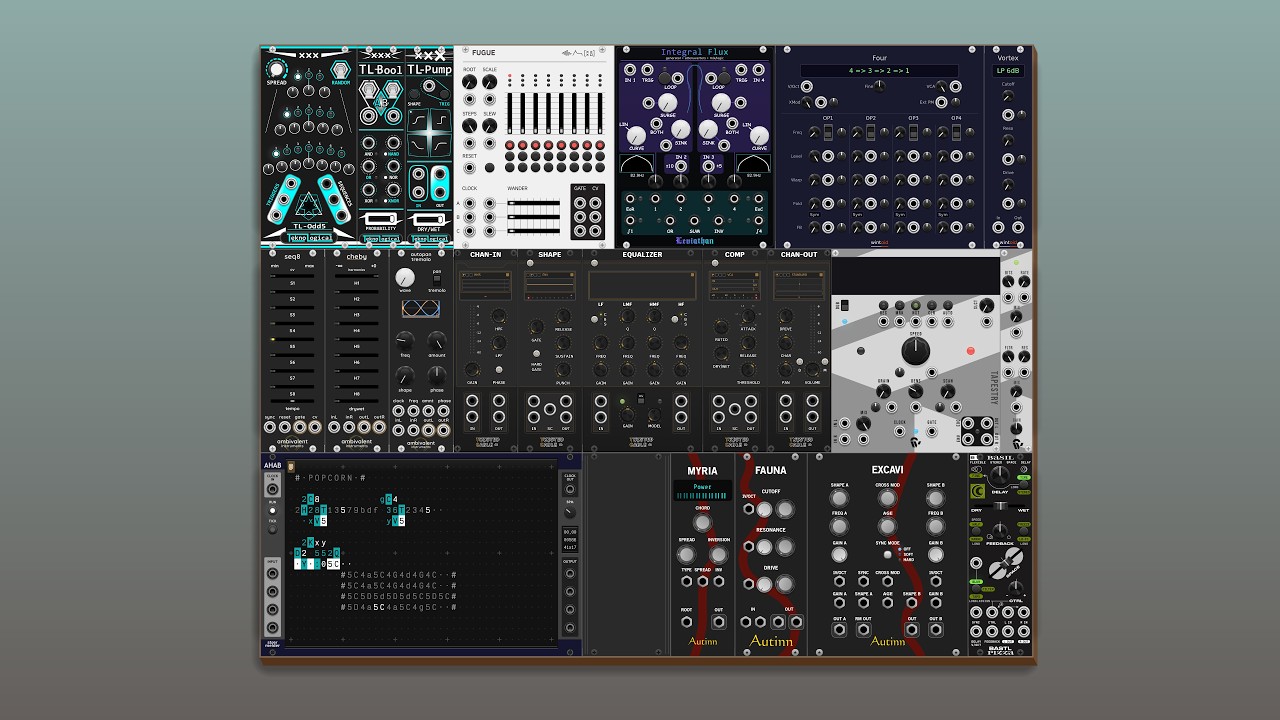Toggle the SYNC MODE button on EXCAVI
The height and width of the screenshot is (720, 1280).
887,553
